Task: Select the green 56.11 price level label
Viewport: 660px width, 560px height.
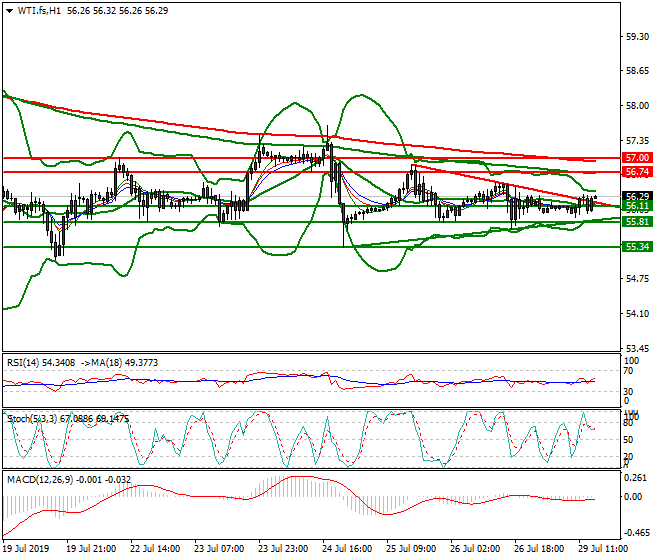Action: (637, 206)
